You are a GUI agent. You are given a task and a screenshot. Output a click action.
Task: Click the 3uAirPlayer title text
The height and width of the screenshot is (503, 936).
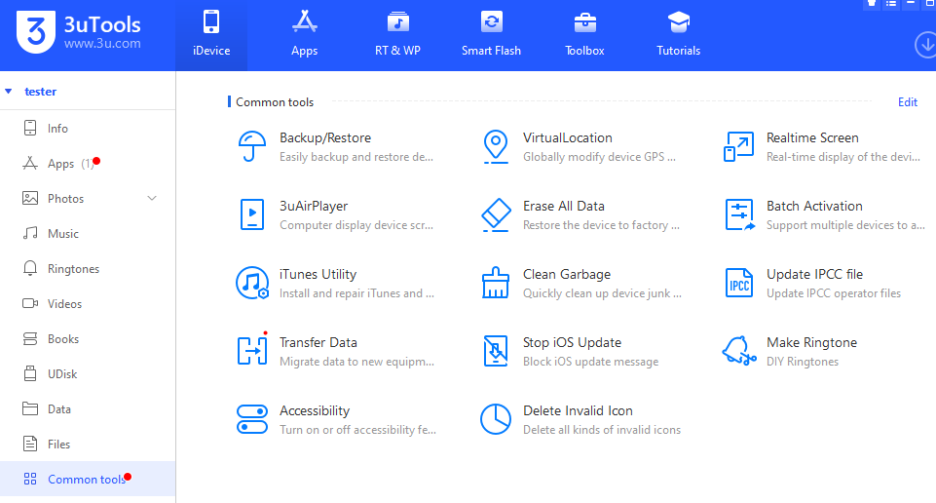click(x=313, y=206)
